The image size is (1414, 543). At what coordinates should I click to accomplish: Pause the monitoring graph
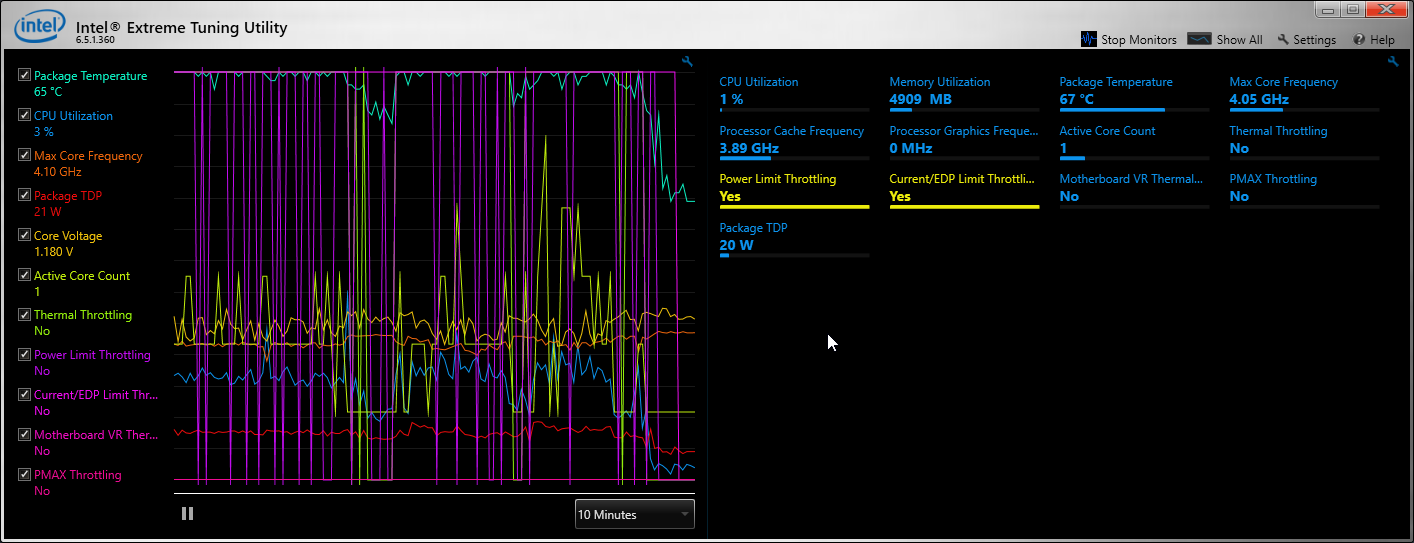coord(187,513)
